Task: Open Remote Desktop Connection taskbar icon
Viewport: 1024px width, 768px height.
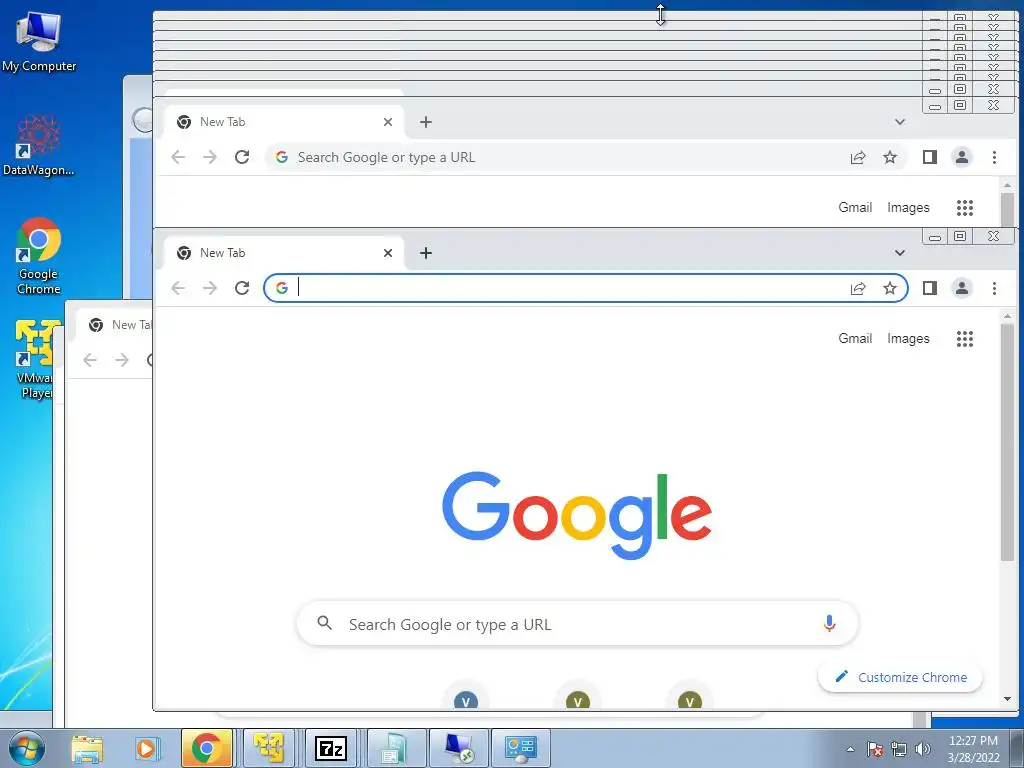Action: [x=458, y=748]
